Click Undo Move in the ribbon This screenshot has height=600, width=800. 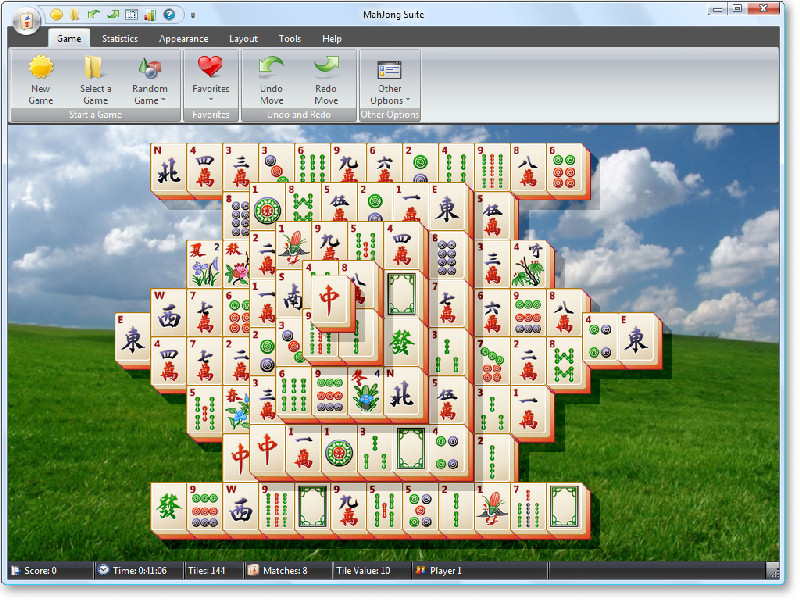[271, 79]
